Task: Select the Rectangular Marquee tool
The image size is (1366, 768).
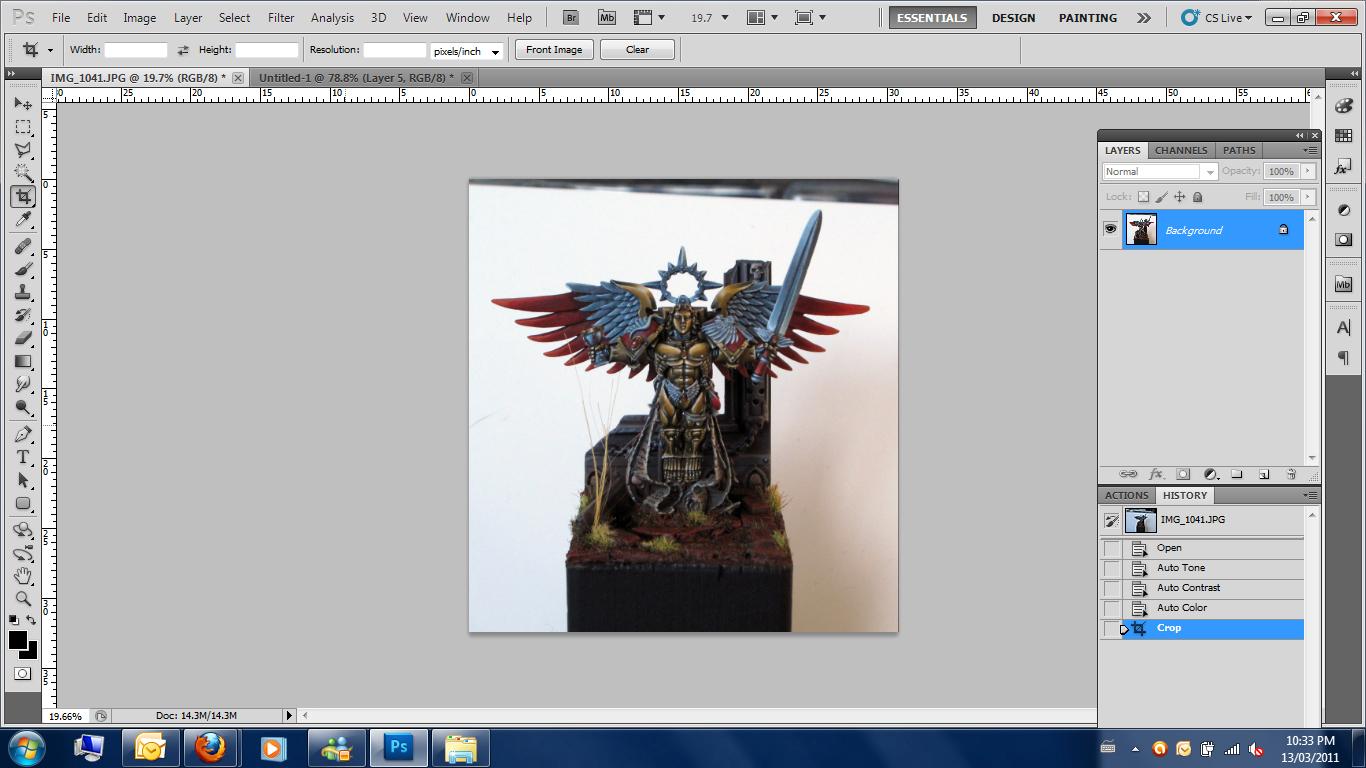Action: point(23,127)
